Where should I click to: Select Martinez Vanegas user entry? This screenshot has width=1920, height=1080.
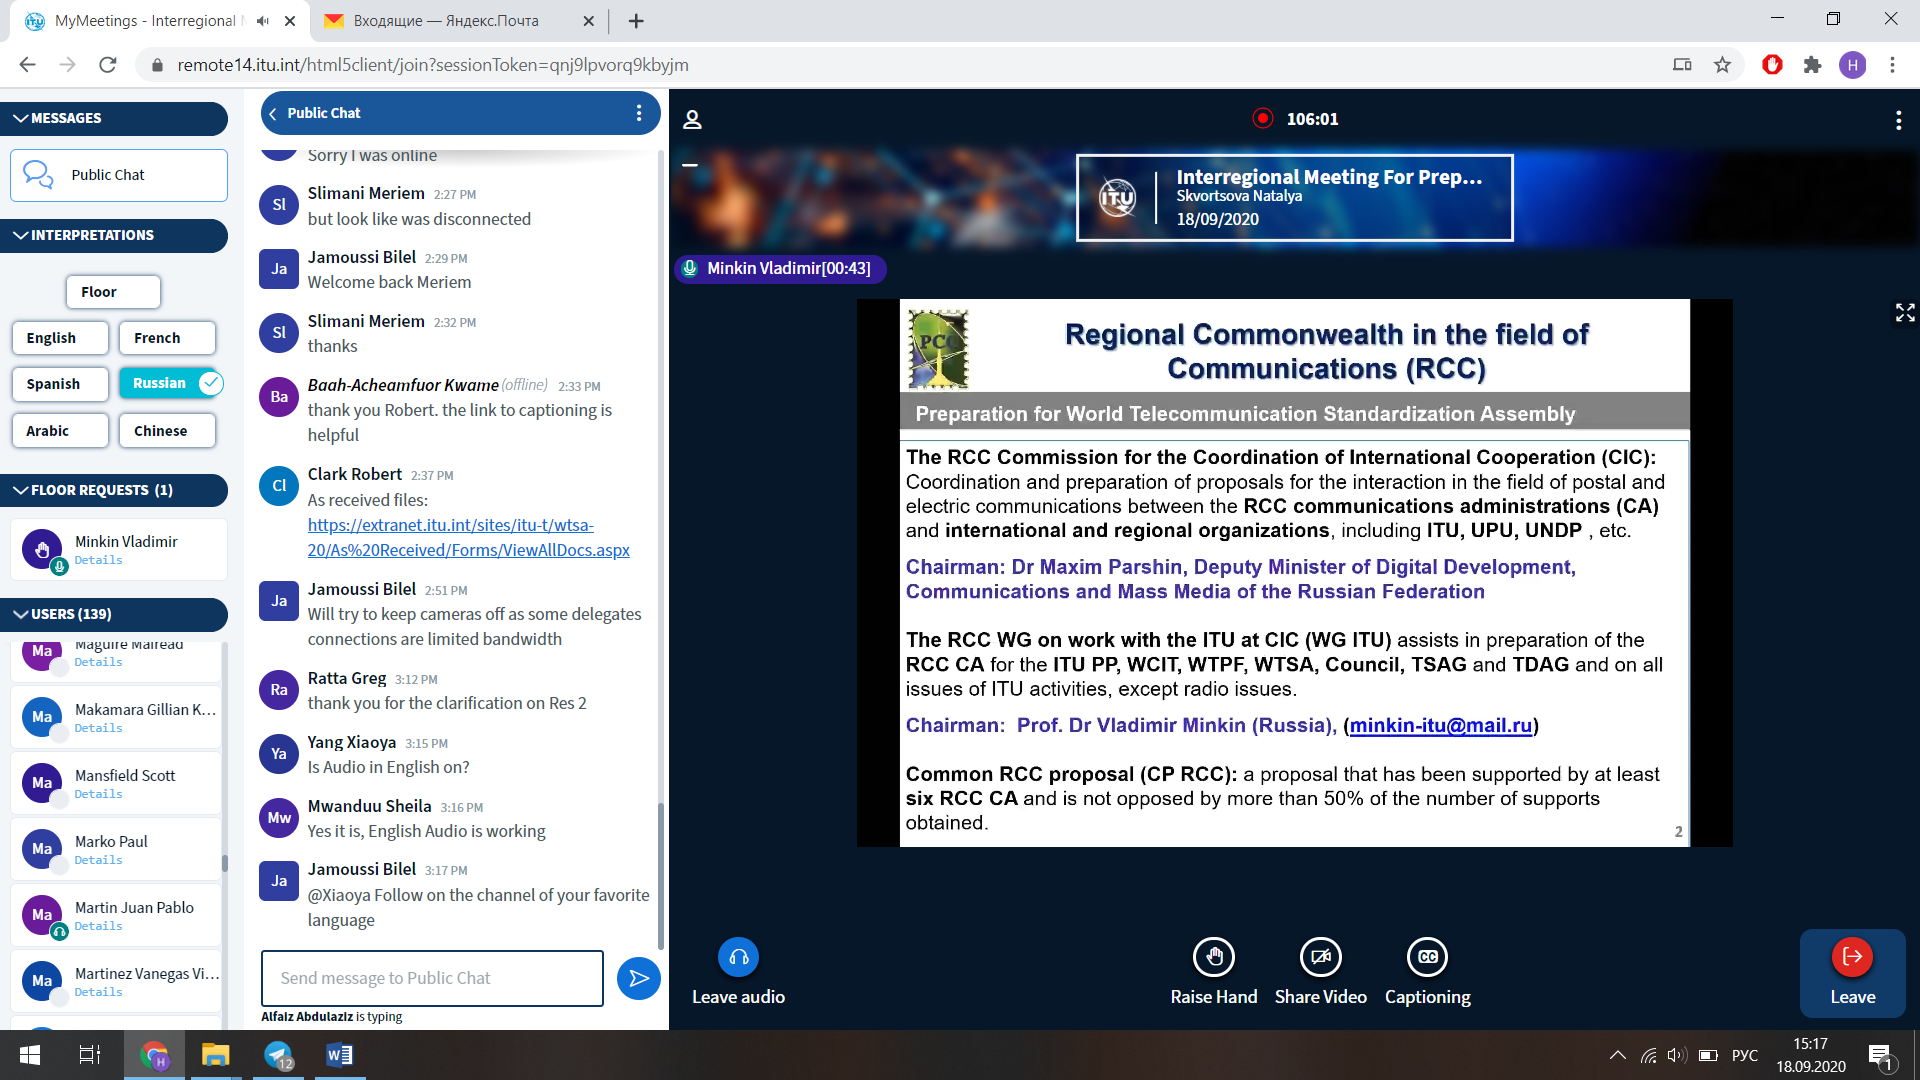point(116,981)
